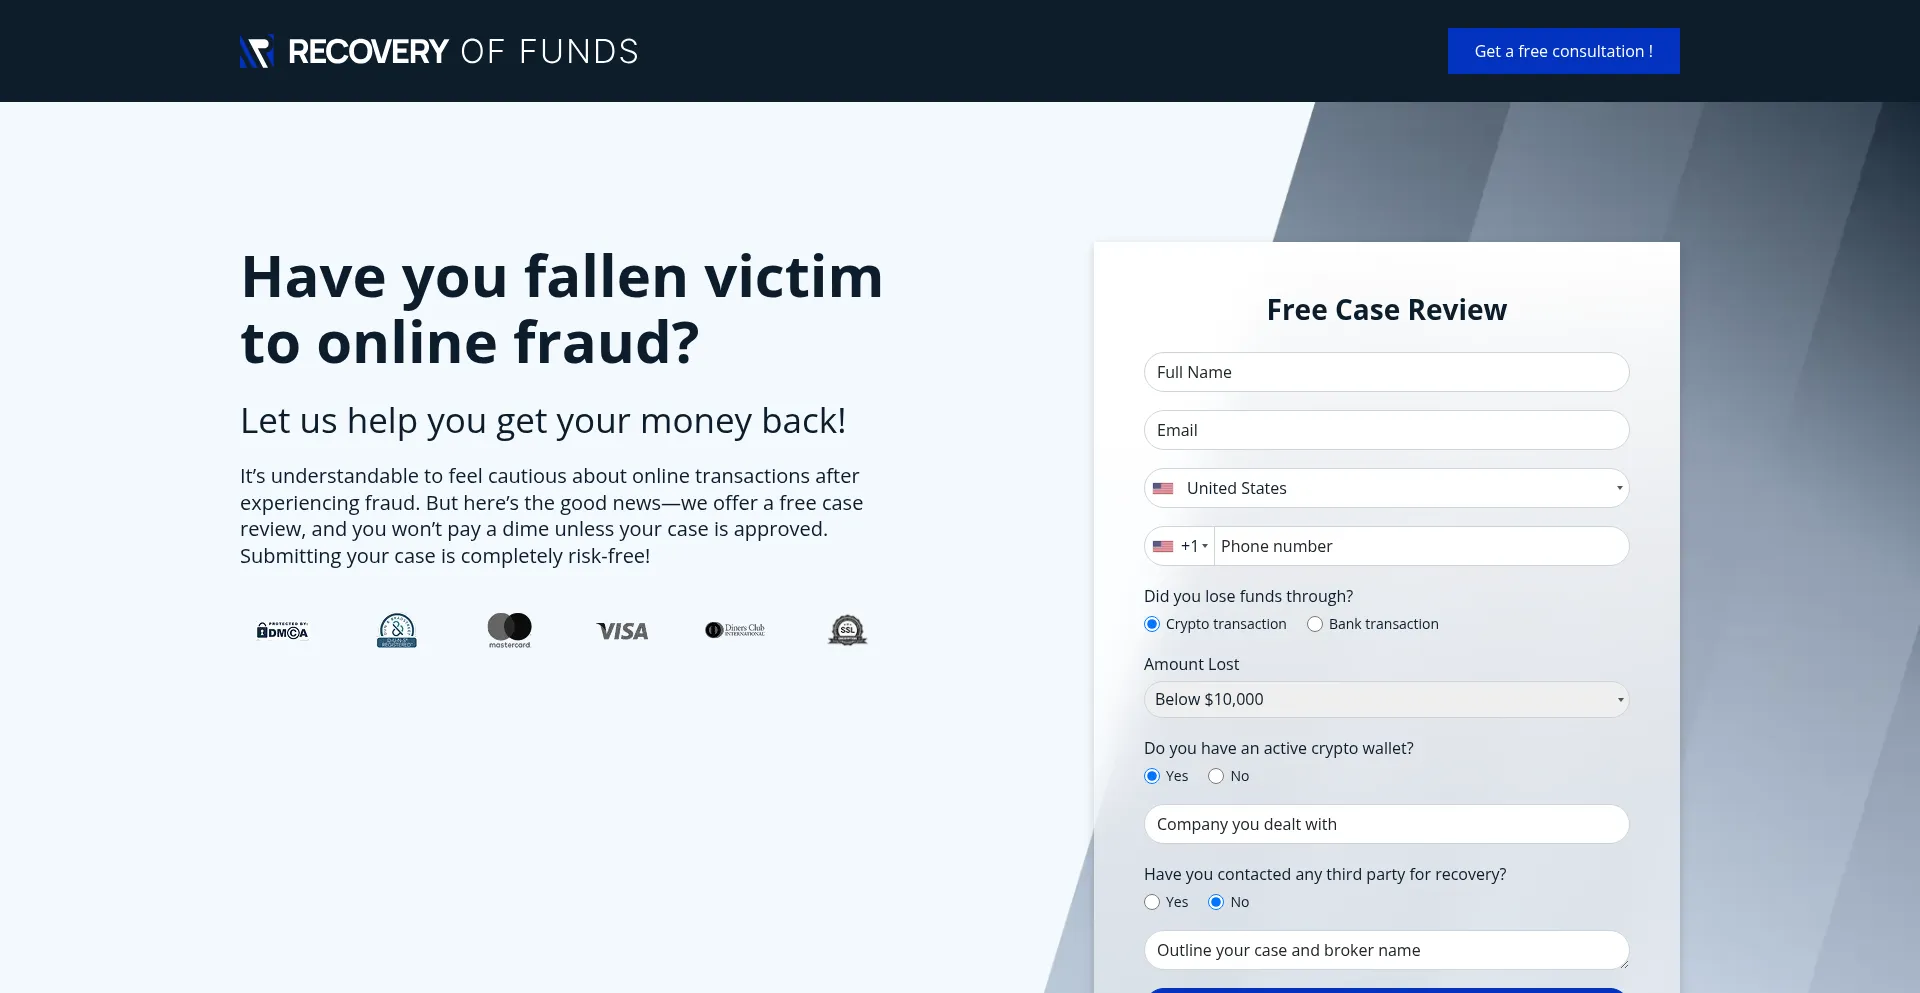
Task: Click the VISA logo
Action: point(622,631)
